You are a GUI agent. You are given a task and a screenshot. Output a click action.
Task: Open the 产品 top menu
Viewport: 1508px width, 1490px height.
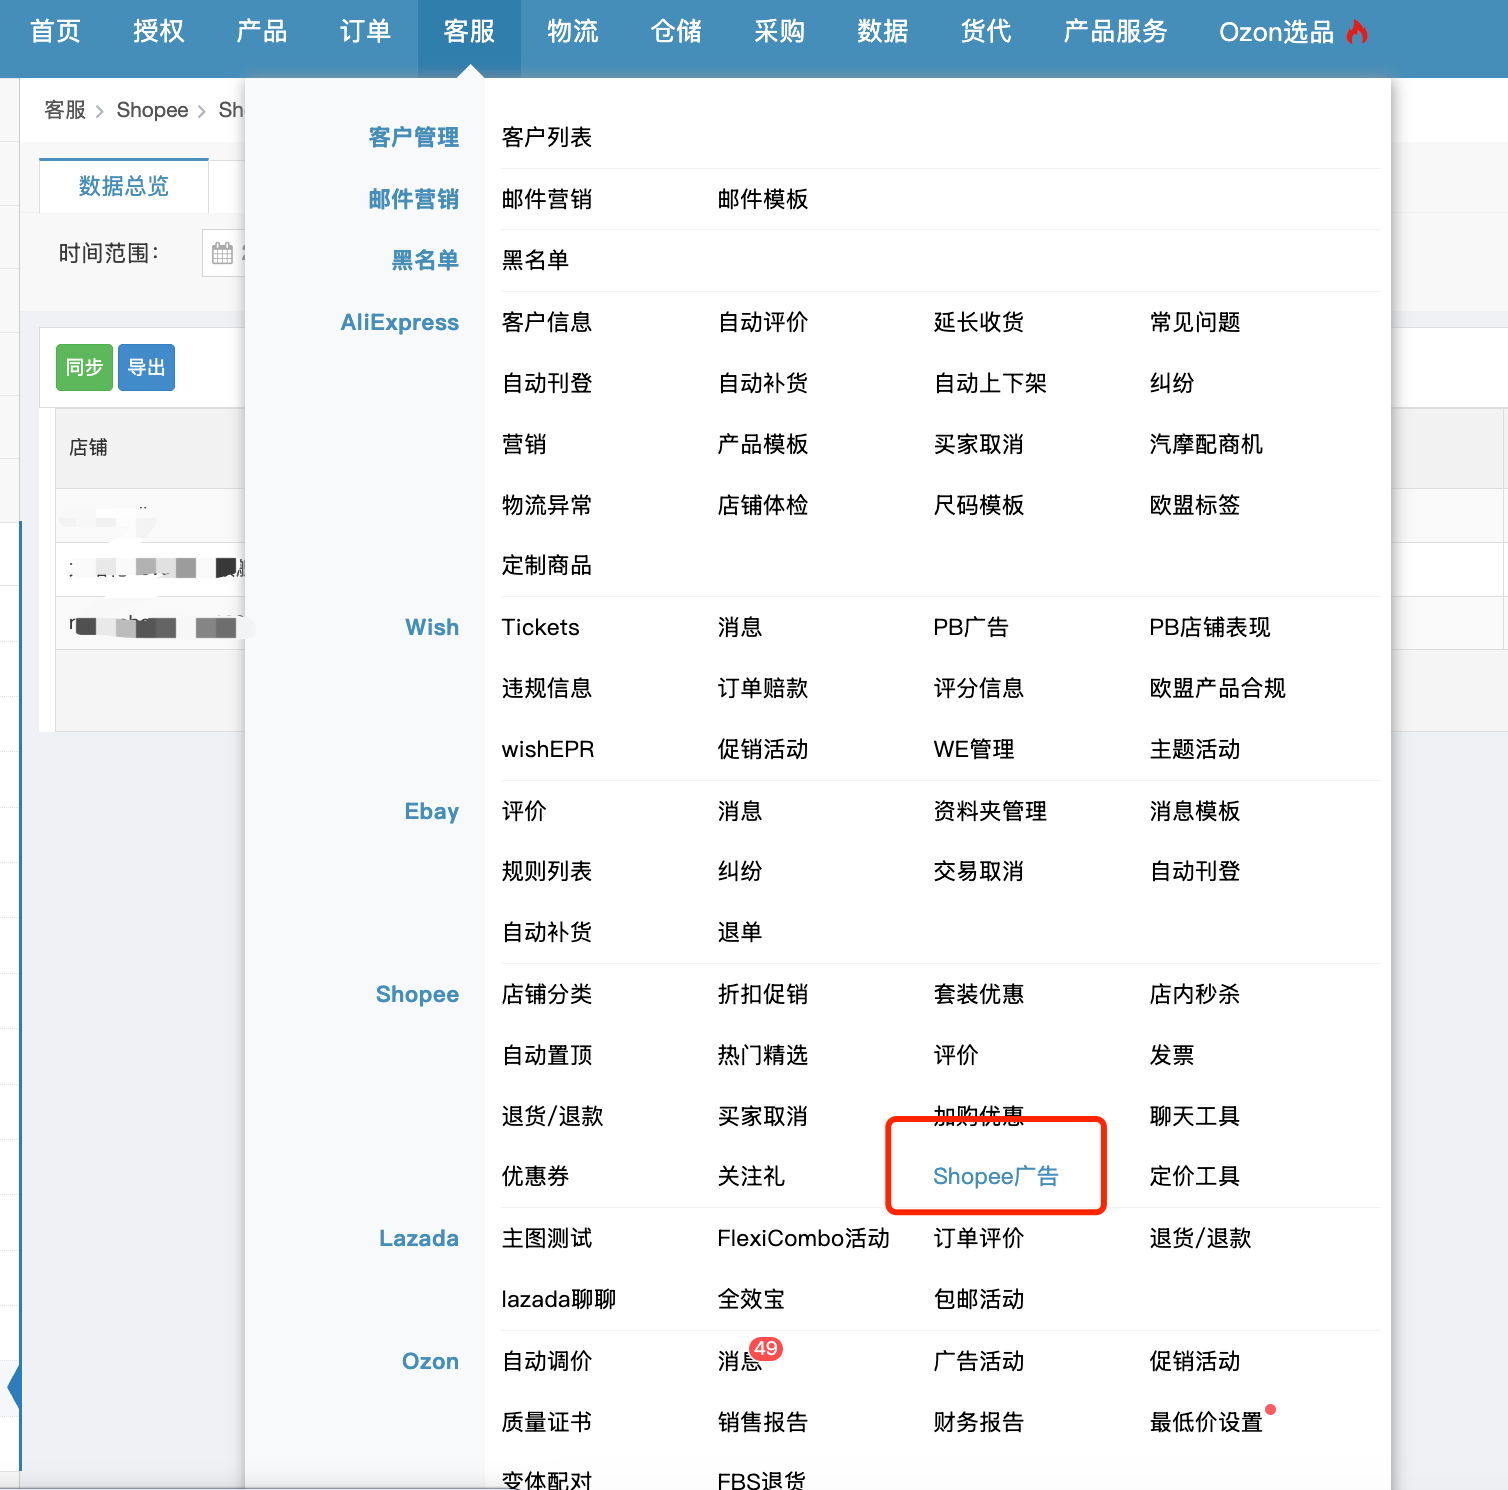[262, 32]
